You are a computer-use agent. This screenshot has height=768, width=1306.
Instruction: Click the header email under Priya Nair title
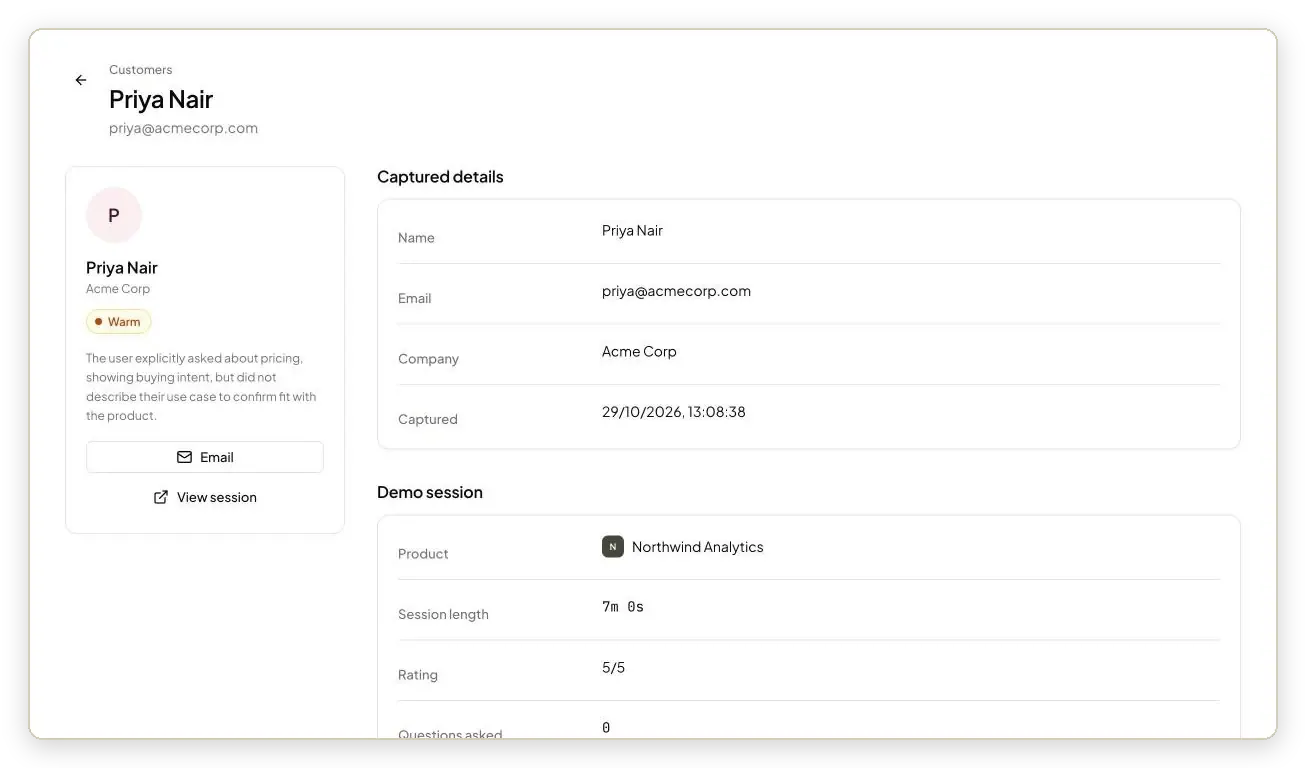pyautogui.click(x=183, y=128)
